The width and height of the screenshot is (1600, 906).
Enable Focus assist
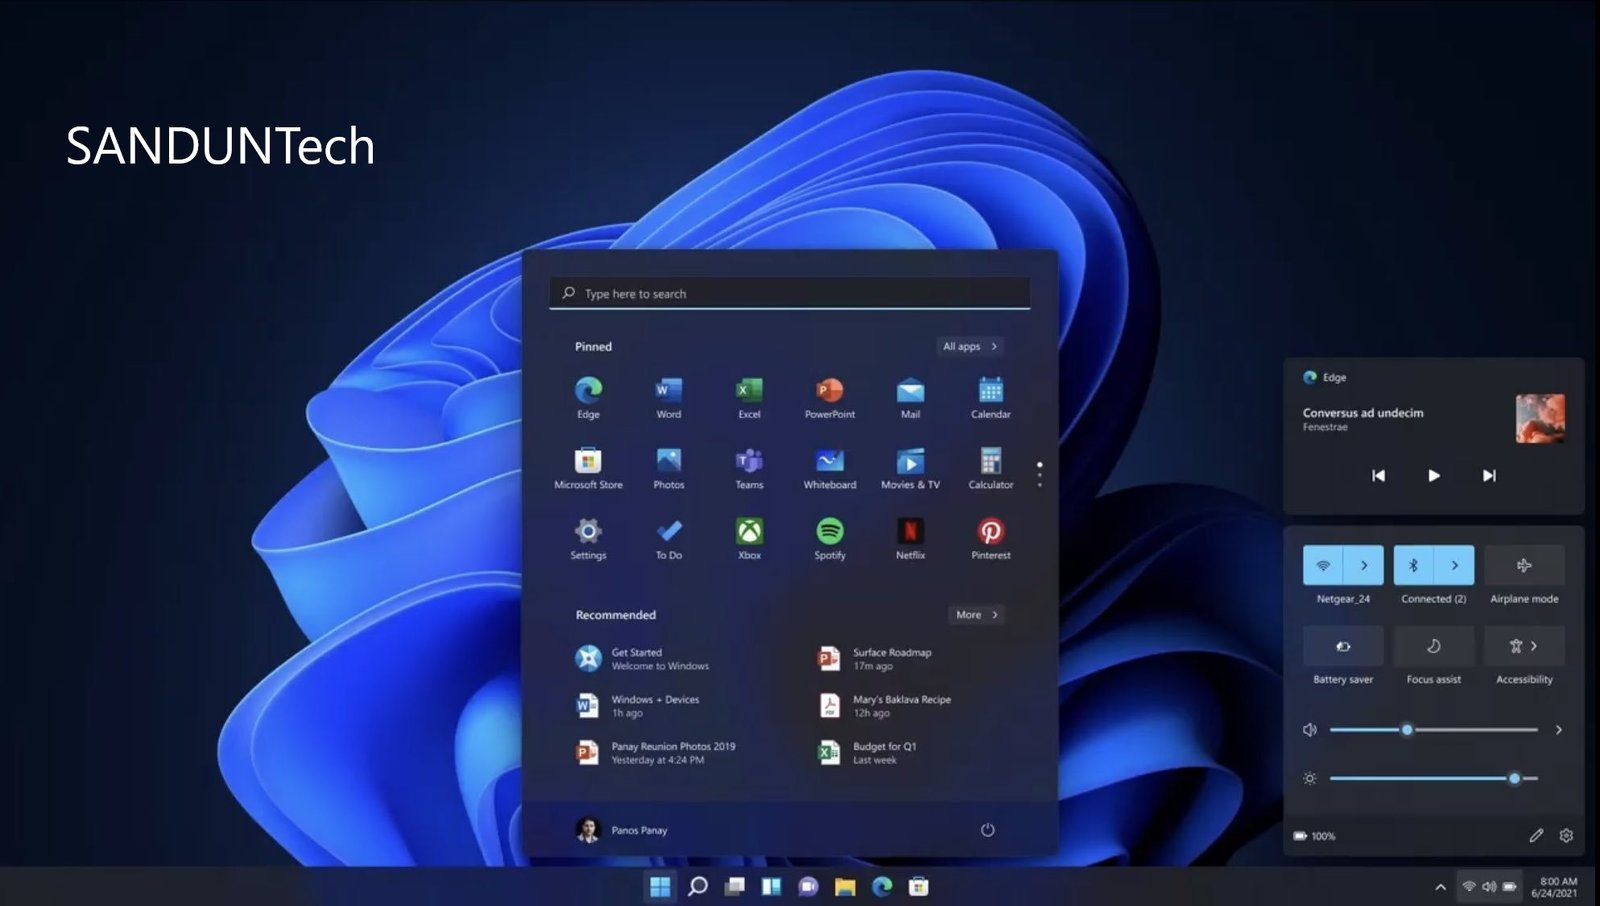(x=1434, y=646)
